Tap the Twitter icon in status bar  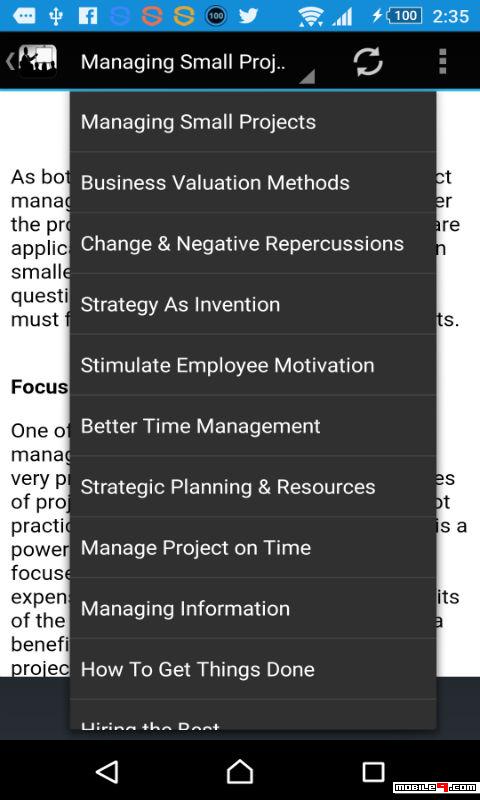tap(248, 16)
